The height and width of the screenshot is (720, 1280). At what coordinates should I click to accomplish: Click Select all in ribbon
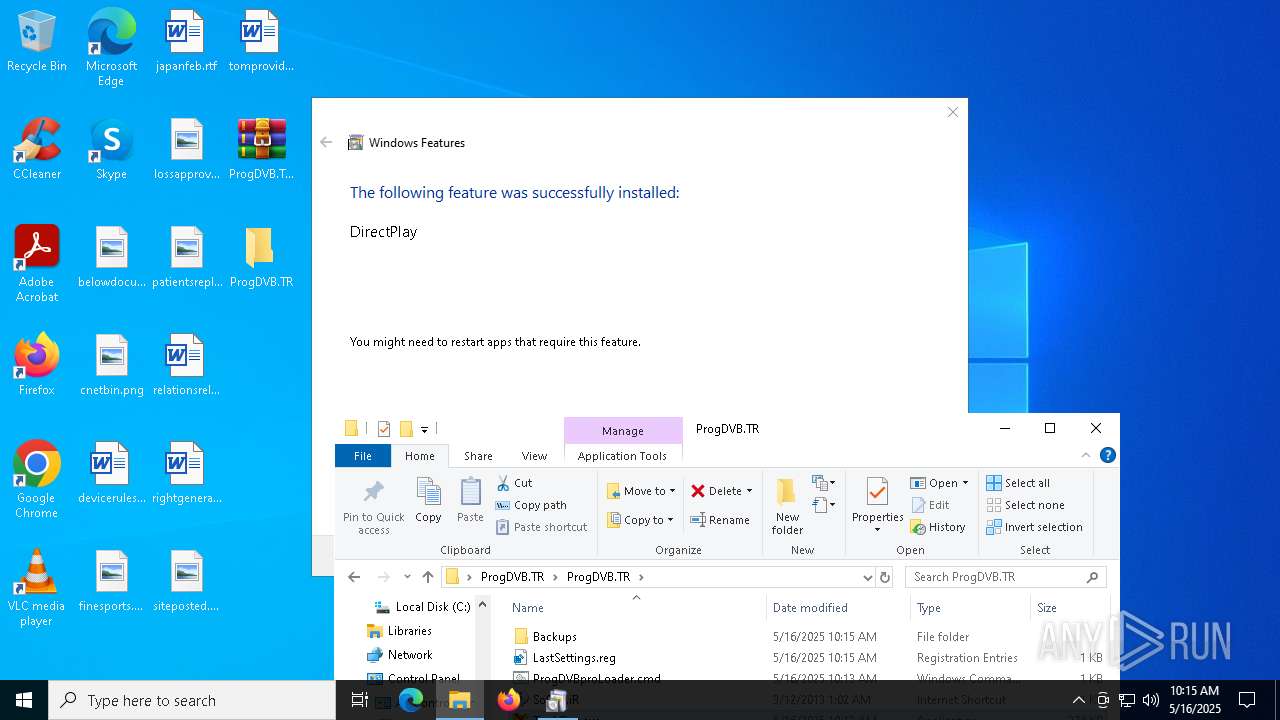click(x=1018, y=483)
